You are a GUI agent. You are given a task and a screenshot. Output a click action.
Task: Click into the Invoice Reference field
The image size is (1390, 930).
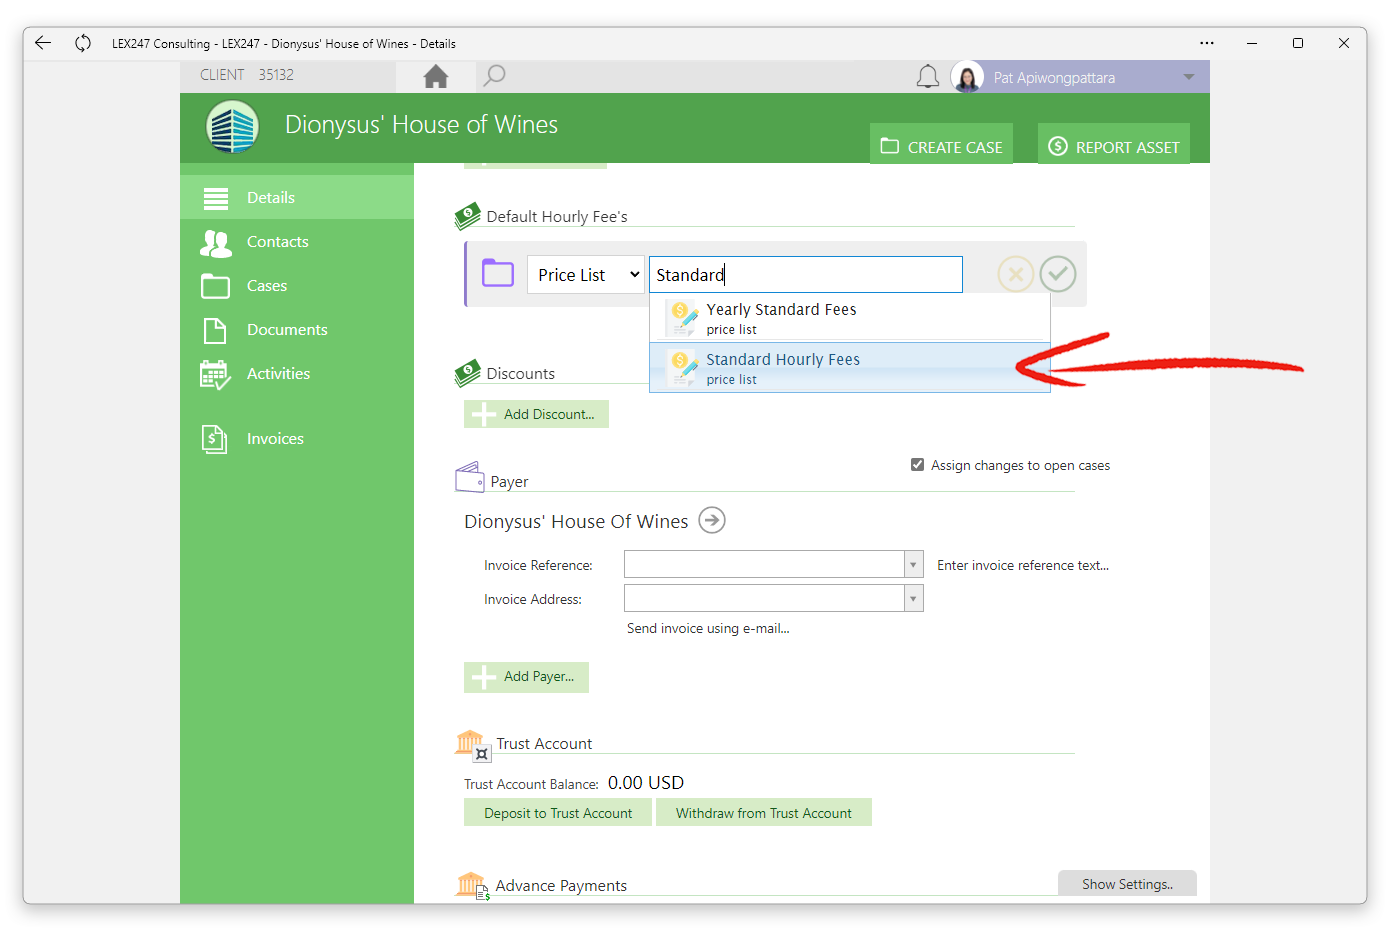click(x=765, y=565)
